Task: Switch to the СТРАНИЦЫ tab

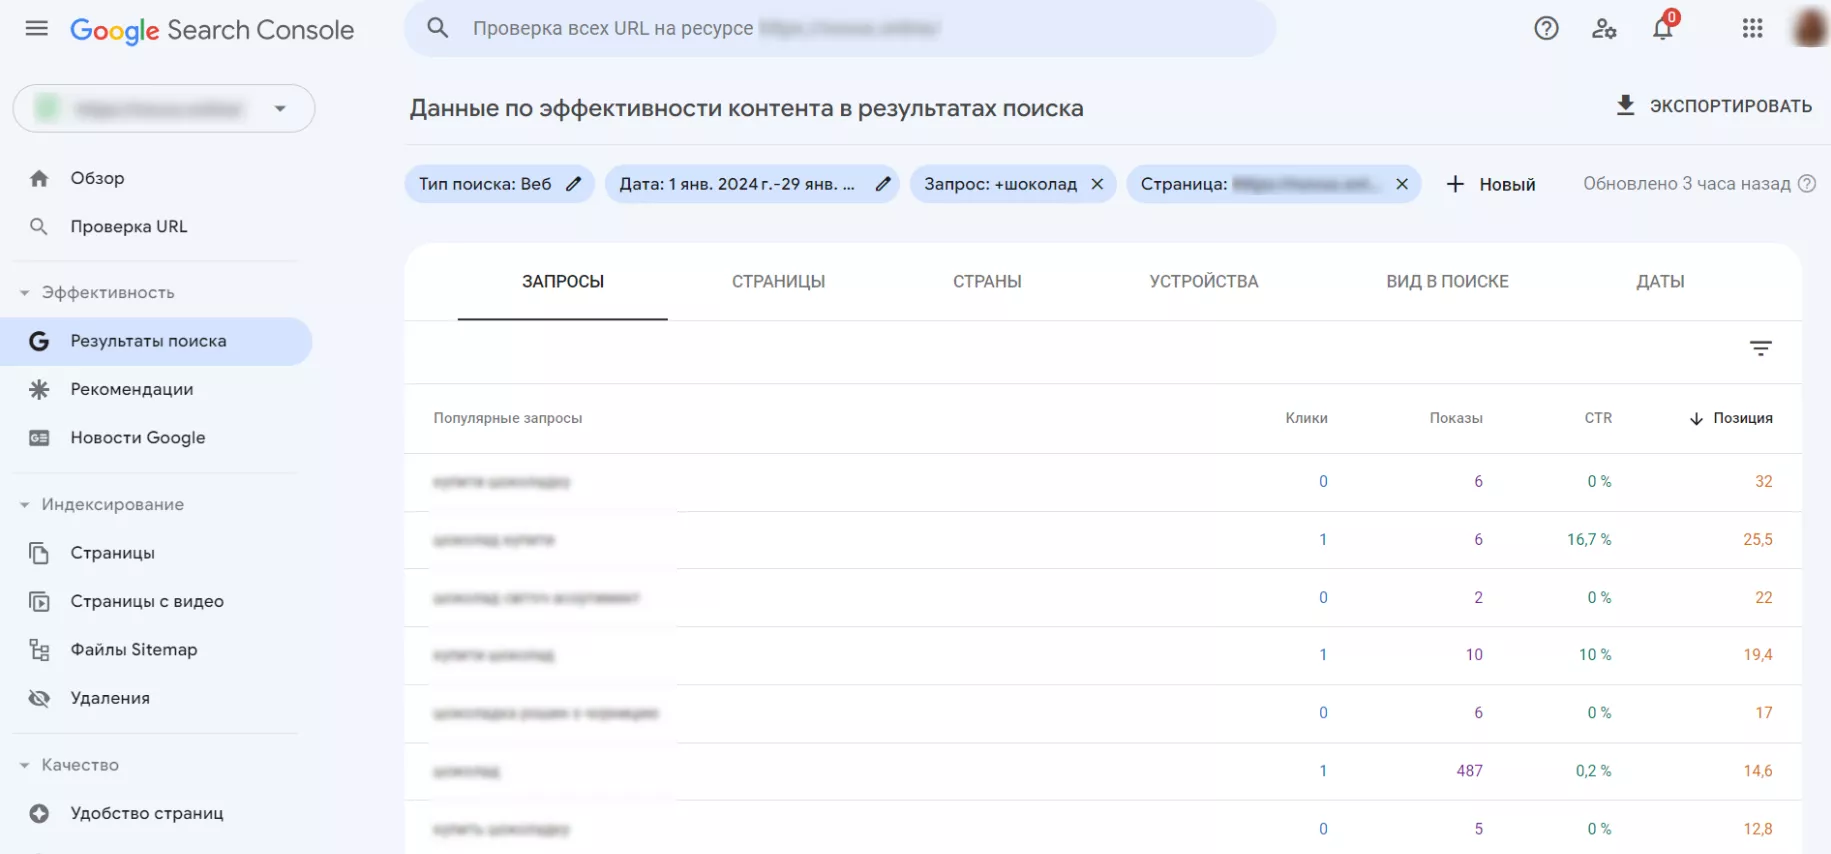Action: (x=778, y=282)
